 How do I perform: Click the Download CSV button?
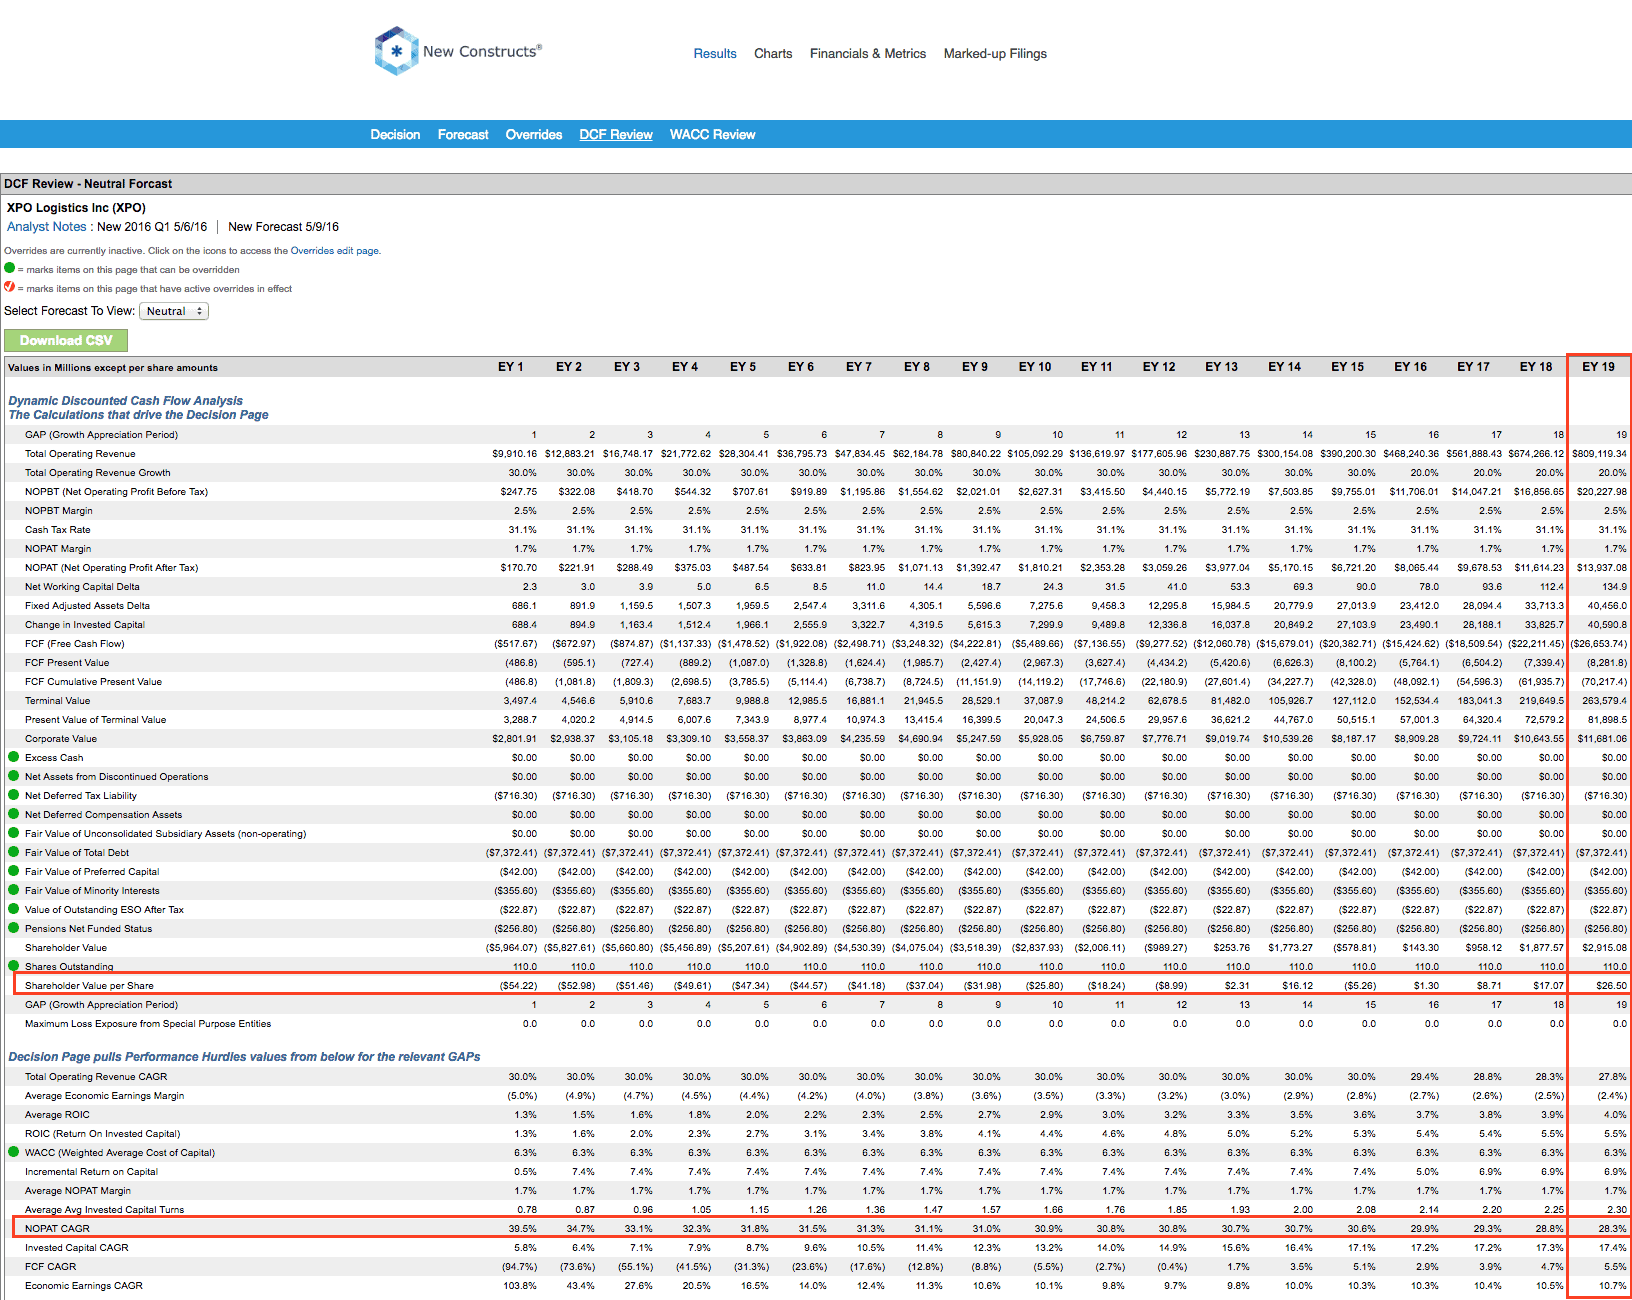66,341
